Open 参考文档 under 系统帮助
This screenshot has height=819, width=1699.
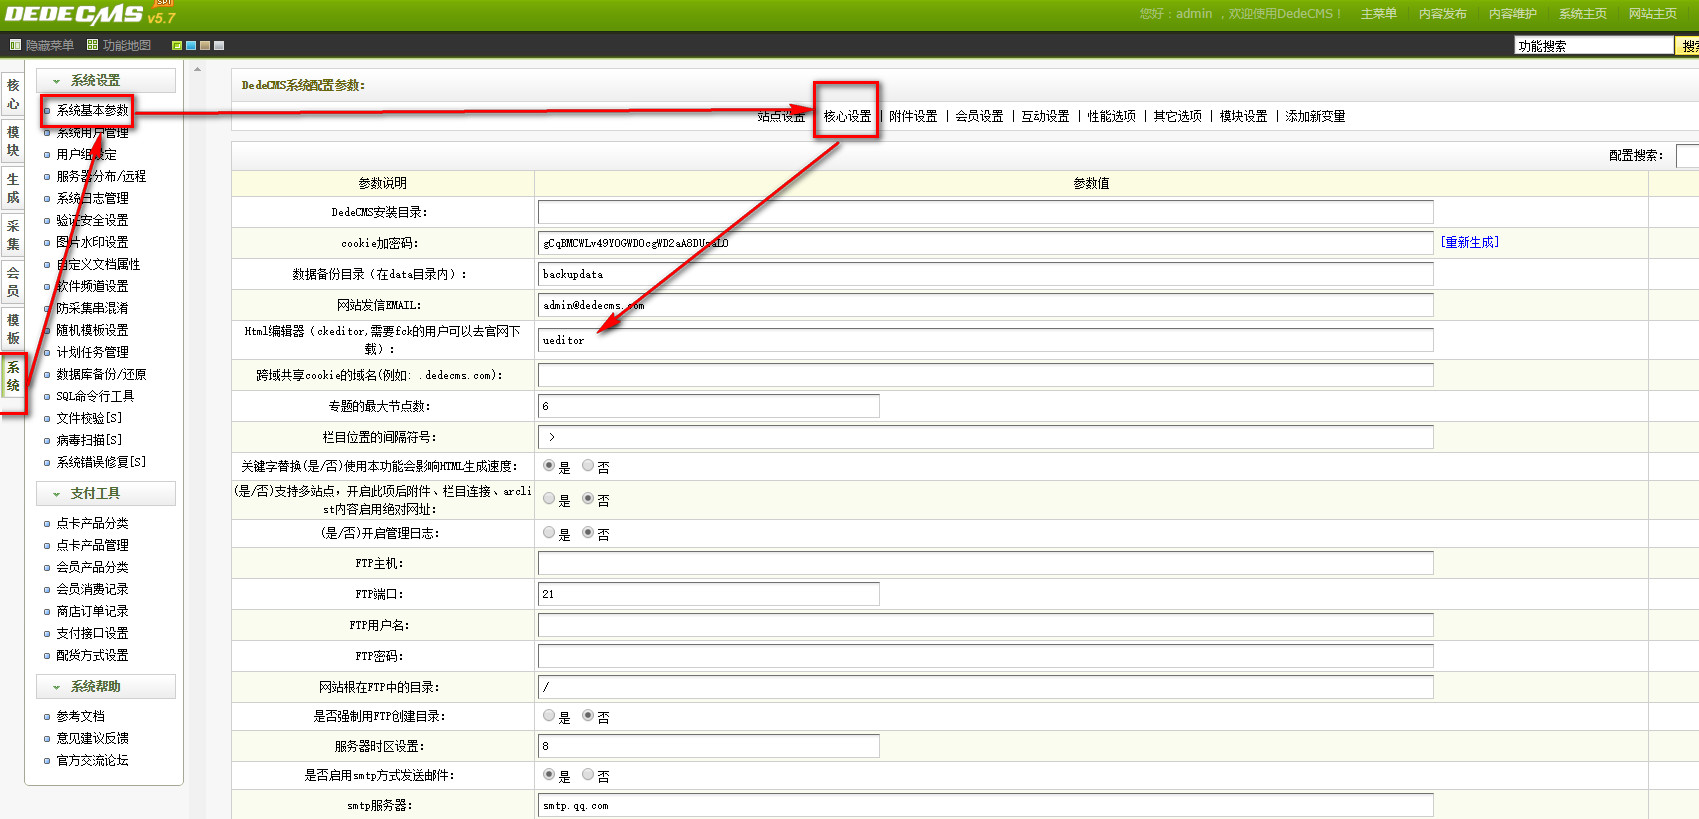coord(80,716)
